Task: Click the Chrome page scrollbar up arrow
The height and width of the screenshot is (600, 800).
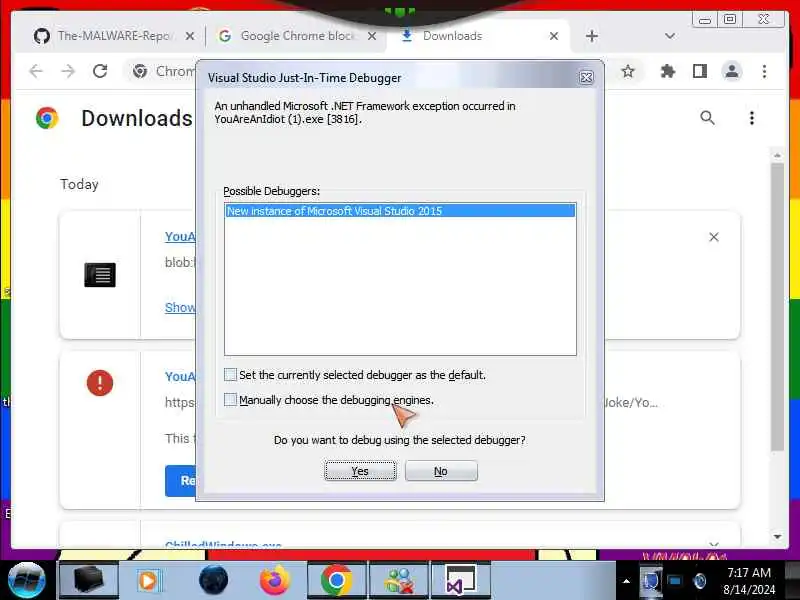Action: coord(777,155)
